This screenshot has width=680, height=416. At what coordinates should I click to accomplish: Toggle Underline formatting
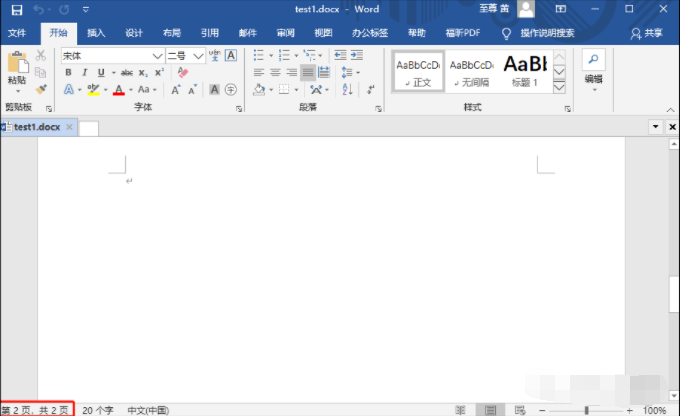(101, 72)
